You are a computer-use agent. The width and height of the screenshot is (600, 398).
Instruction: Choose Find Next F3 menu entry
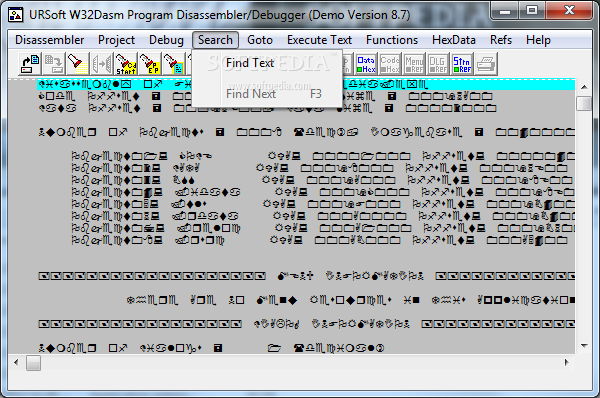(267, 94)
